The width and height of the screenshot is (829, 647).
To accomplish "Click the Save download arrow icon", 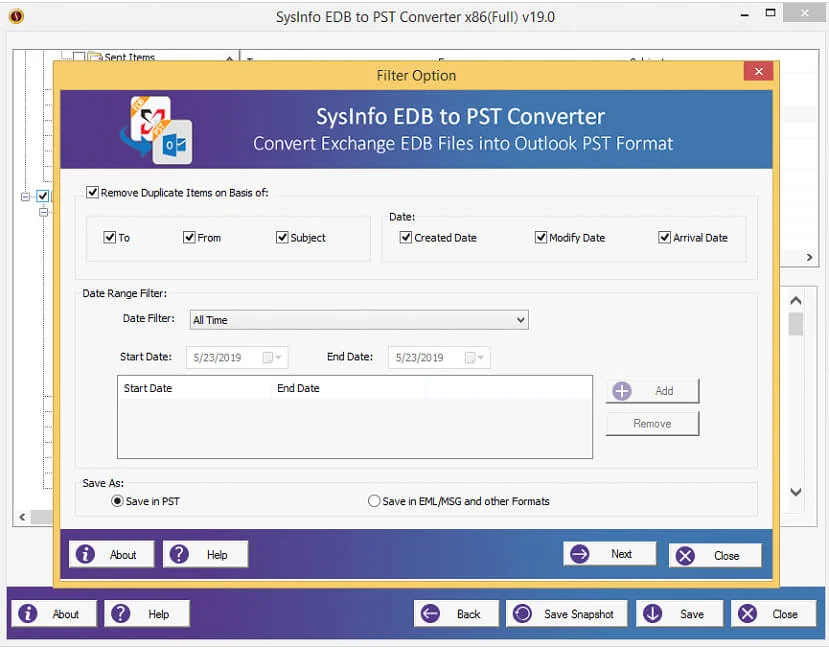I will coord(653,614).
